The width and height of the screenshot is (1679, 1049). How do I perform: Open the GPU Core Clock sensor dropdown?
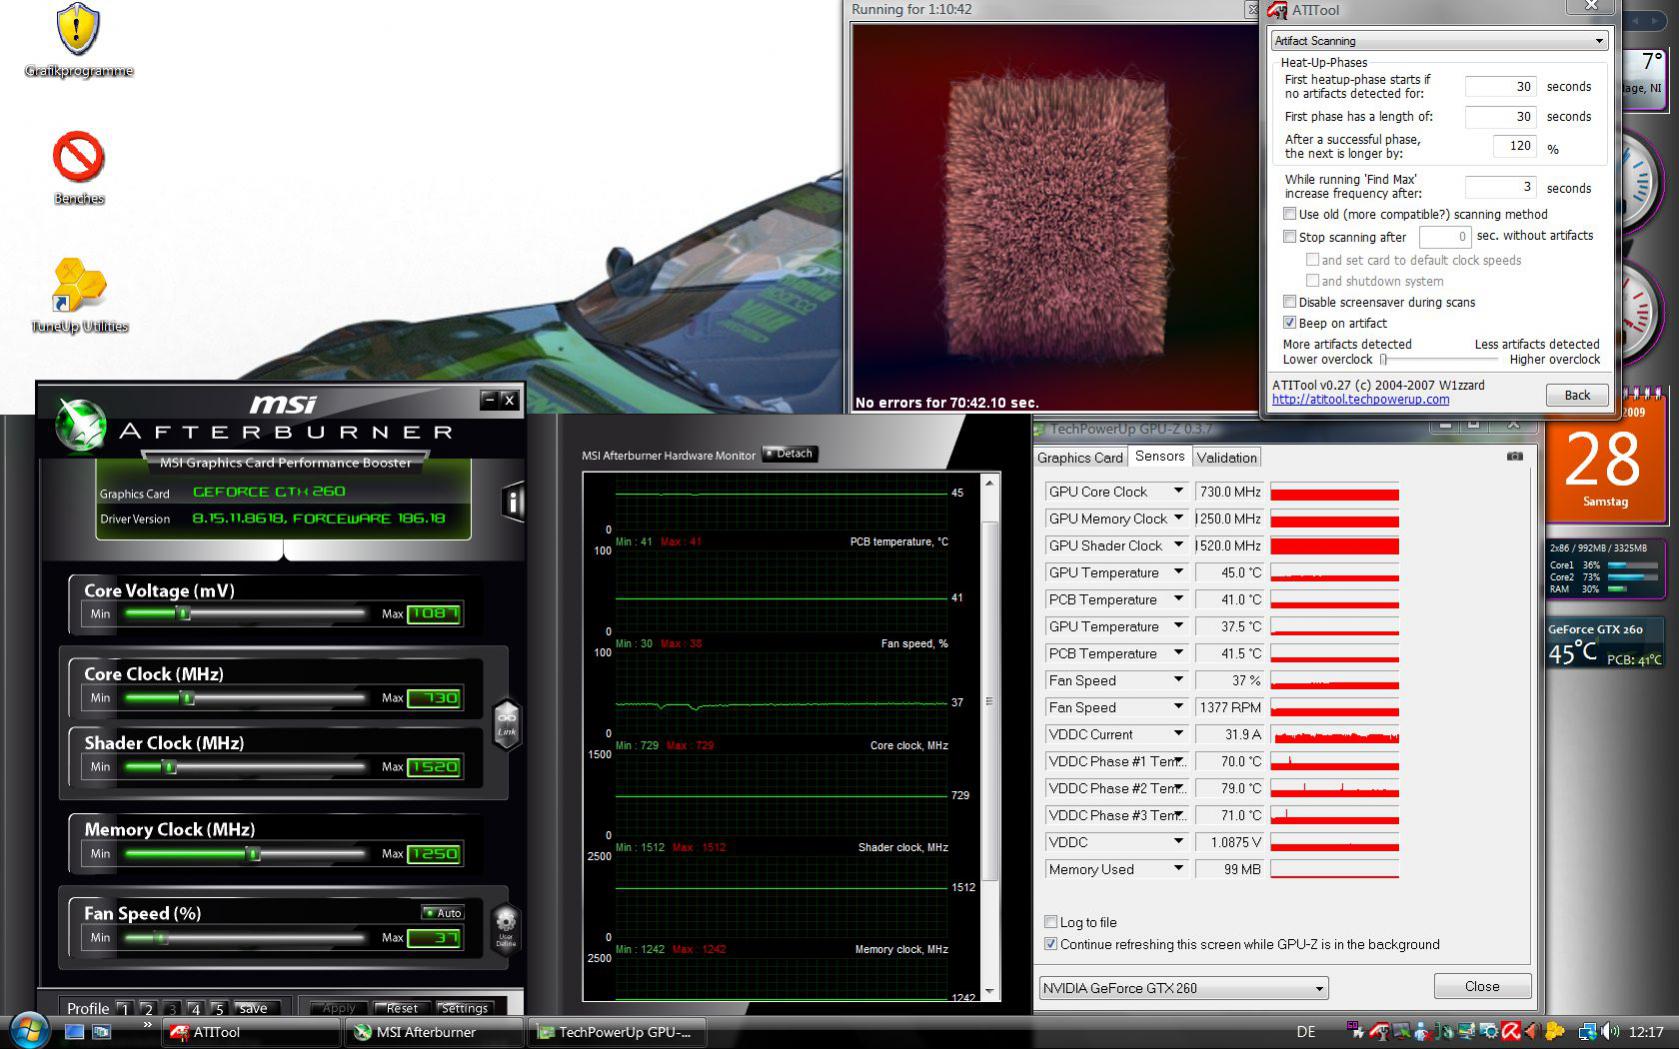1178,491
